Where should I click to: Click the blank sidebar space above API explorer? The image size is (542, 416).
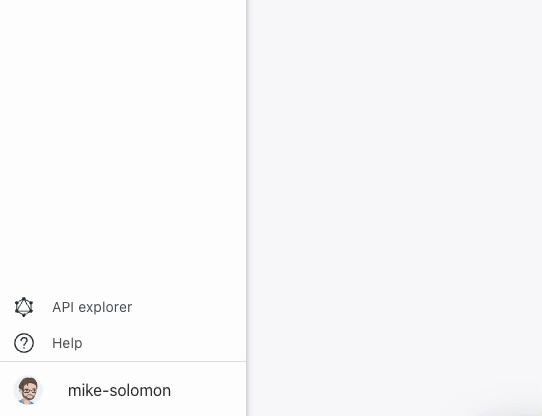[x=123, y=145]
